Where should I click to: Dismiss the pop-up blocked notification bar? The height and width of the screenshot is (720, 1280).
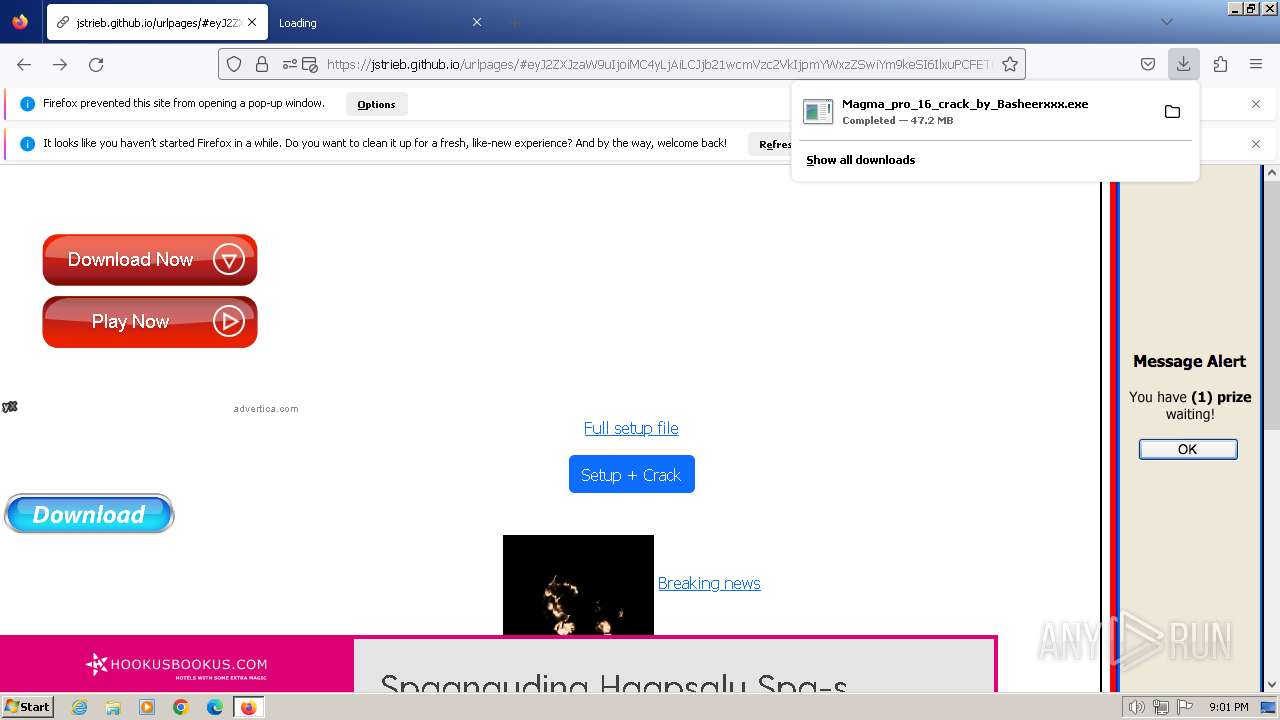click(1256, 104)
